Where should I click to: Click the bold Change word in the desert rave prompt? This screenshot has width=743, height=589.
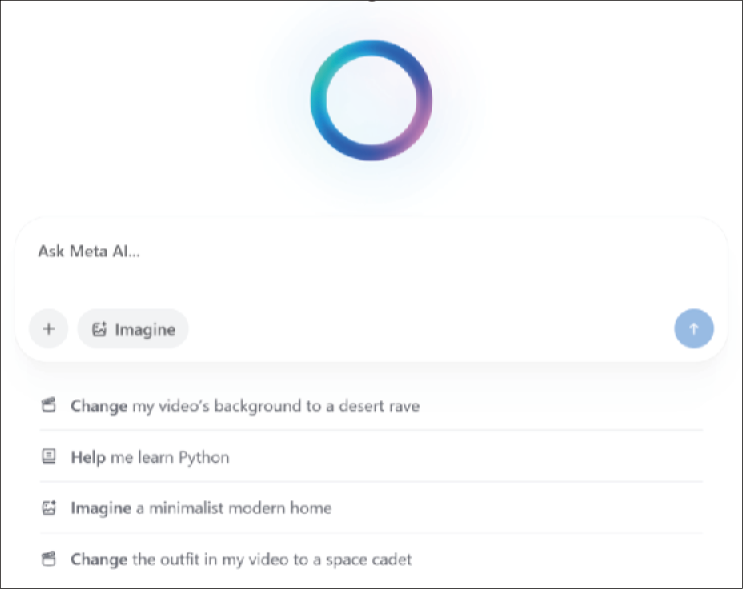[98, 406]
